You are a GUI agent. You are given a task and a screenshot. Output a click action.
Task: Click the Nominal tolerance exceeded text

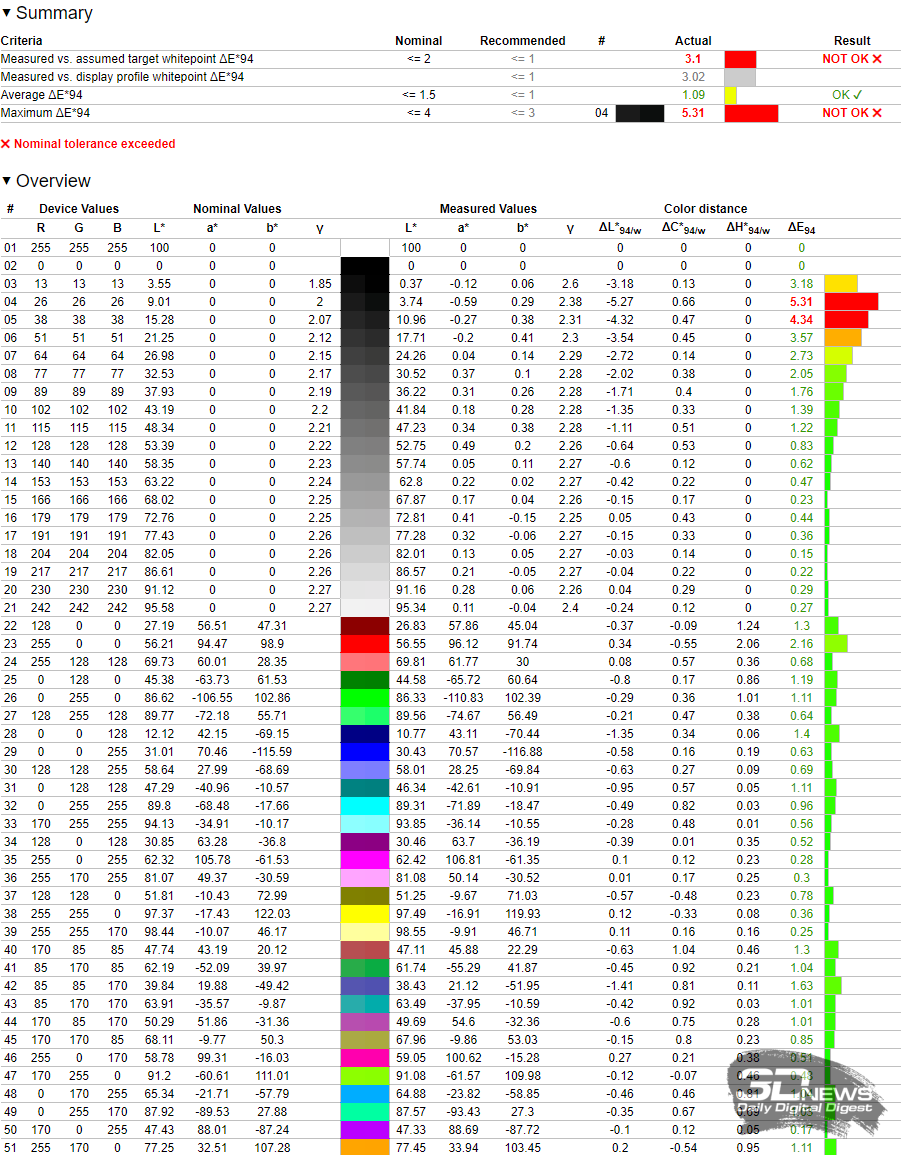pos(94,144)
